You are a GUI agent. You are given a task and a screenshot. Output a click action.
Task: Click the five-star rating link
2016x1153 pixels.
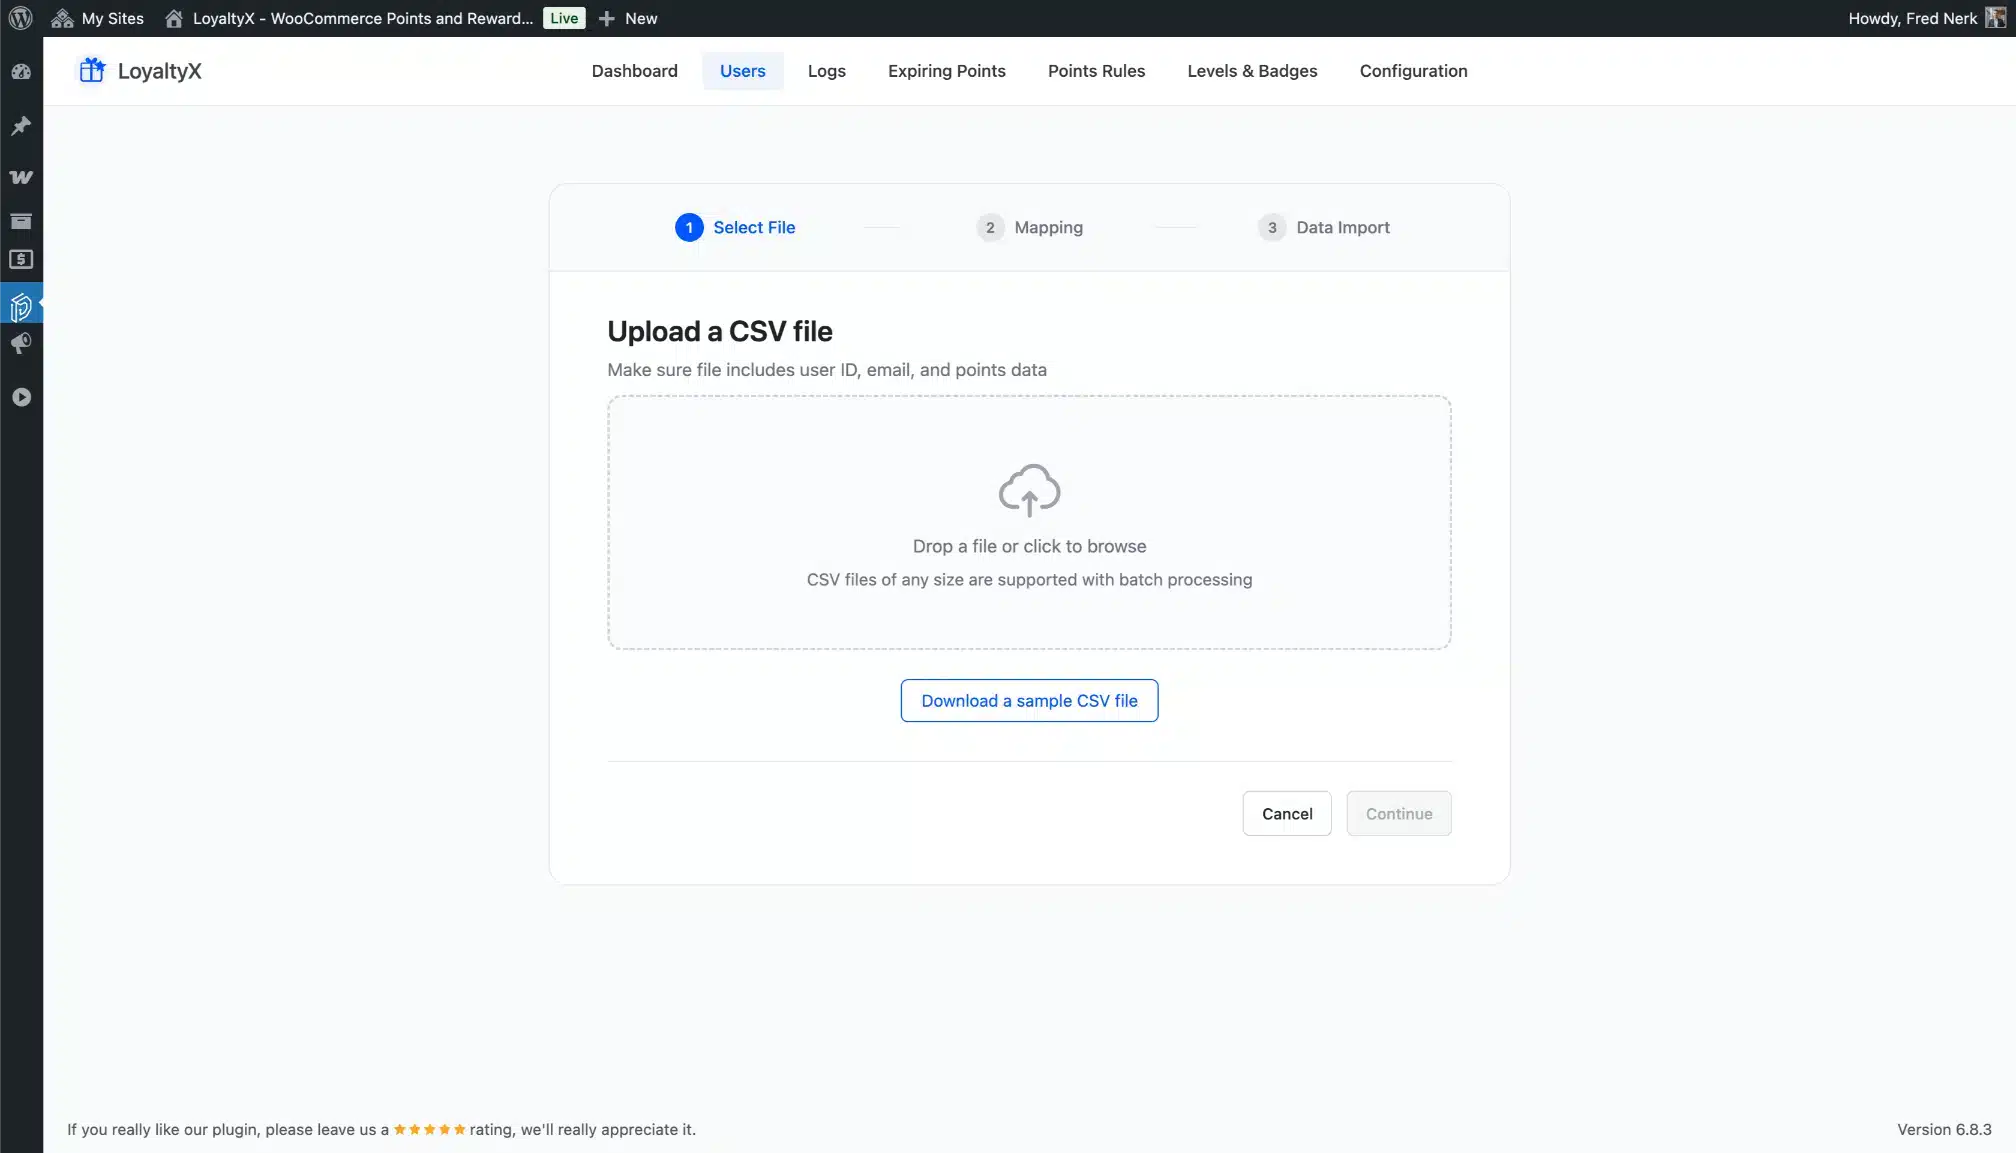pos(429,1129)
